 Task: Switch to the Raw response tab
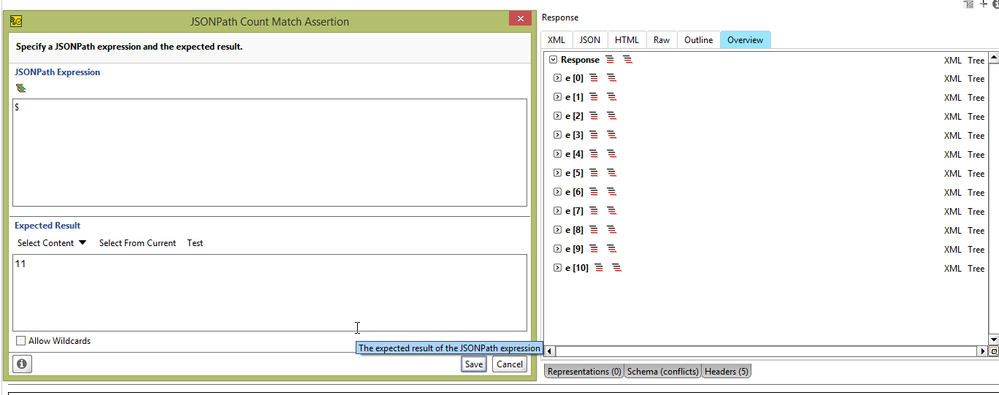pyautogui.click(x=662, y=40)
